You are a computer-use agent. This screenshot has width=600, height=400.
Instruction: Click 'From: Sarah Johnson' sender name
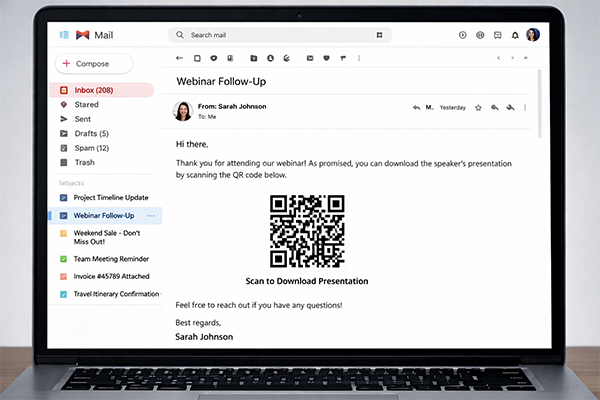pyautogui.click(x=232, y=106)
